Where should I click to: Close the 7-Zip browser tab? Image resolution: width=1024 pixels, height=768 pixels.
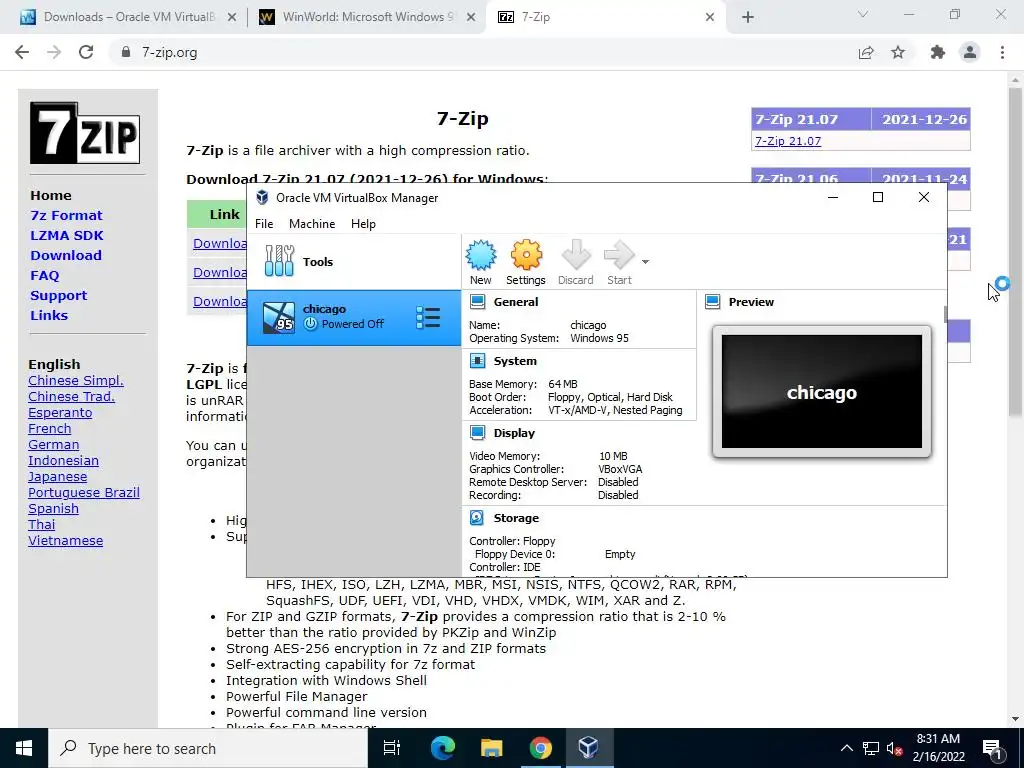pos(710,17)
